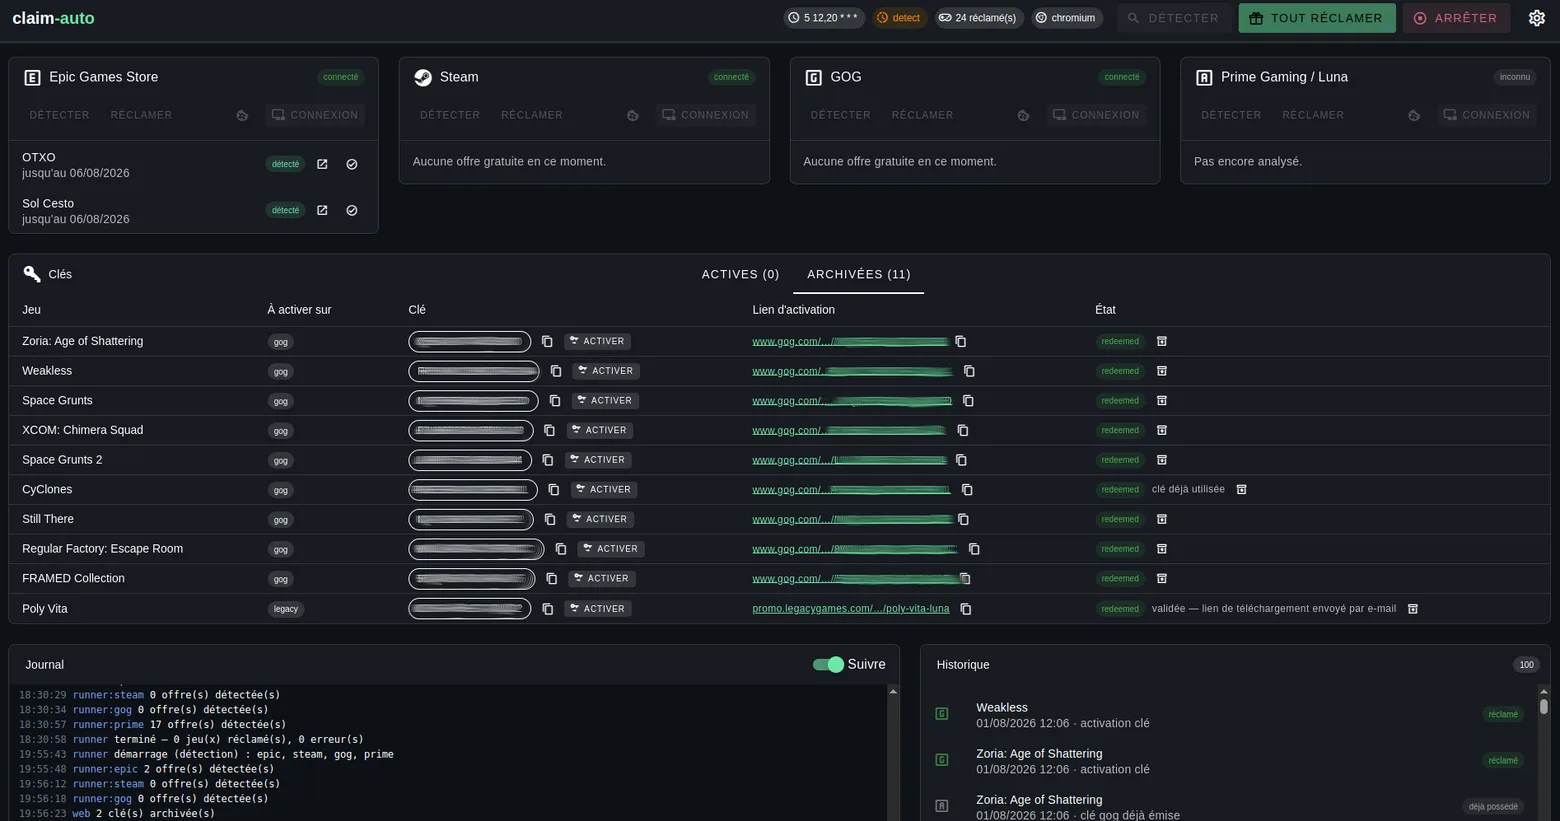Toggle the Suivre journal follow switch
The image size is (1560, 821).
(828, 665)
